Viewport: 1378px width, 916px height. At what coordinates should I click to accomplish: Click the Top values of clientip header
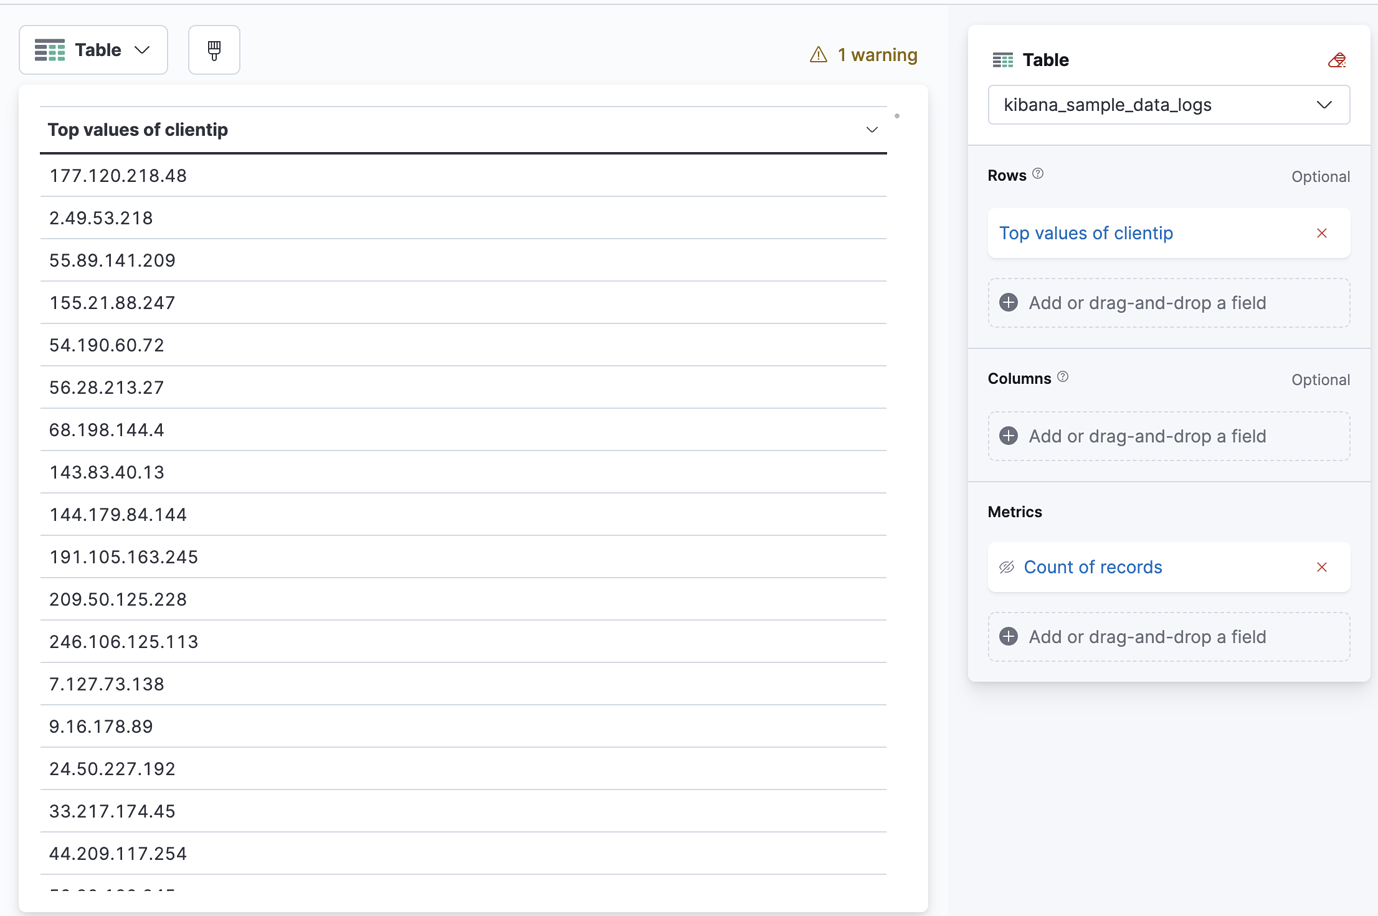(138, 130)
